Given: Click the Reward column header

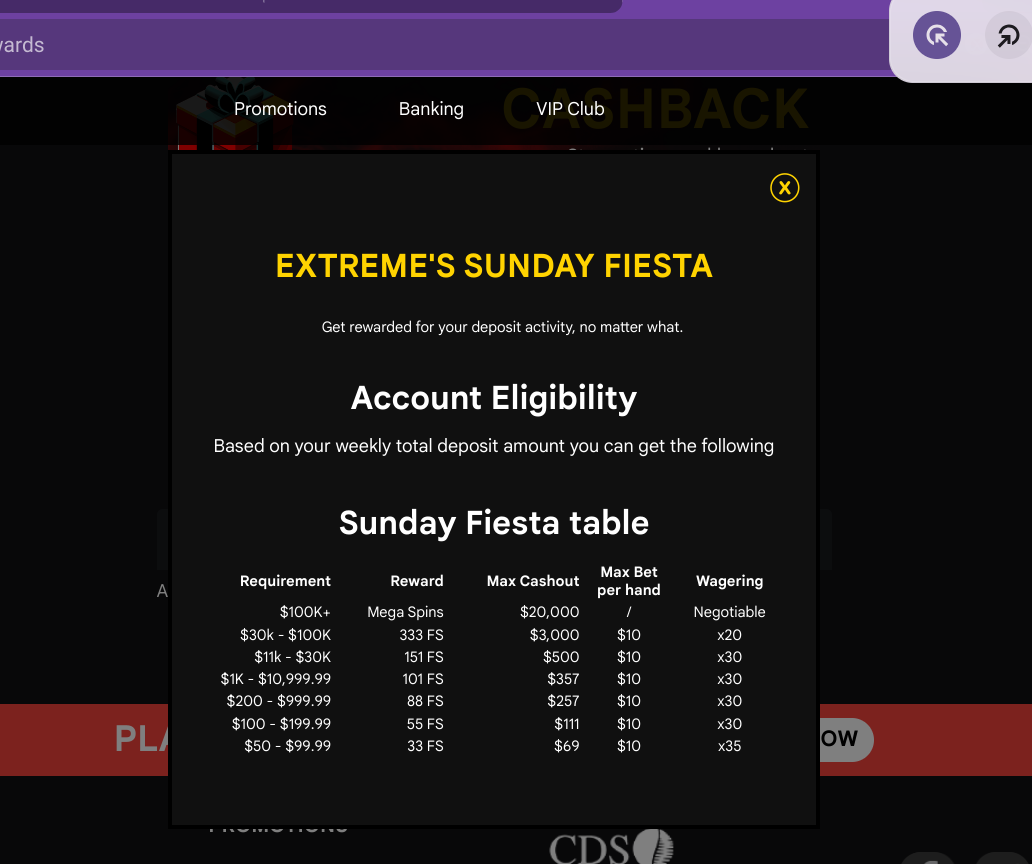Looking at the screenshot, I should pyautogui.click(x=417, y=581).
